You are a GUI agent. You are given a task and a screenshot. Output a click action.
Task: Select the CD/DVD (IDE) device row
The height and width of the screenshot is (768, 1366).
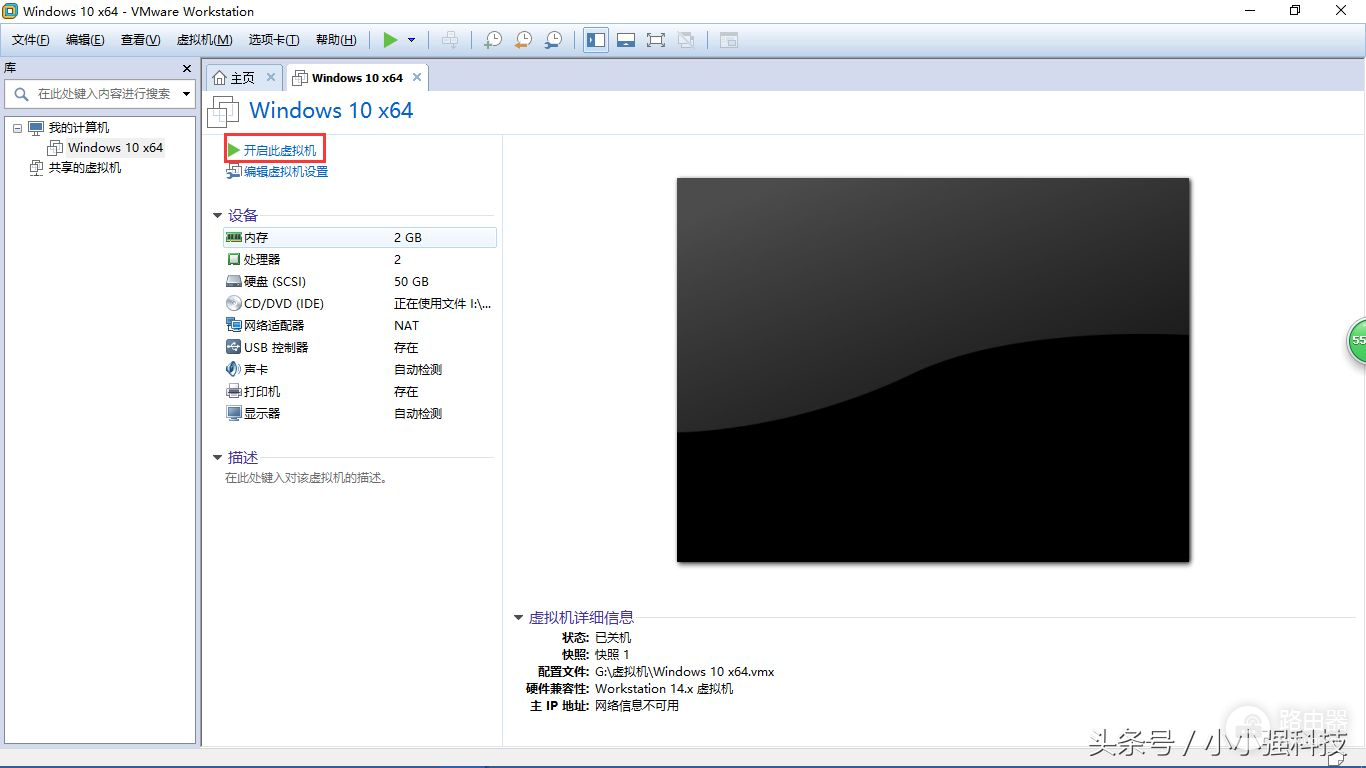[360, 303]
